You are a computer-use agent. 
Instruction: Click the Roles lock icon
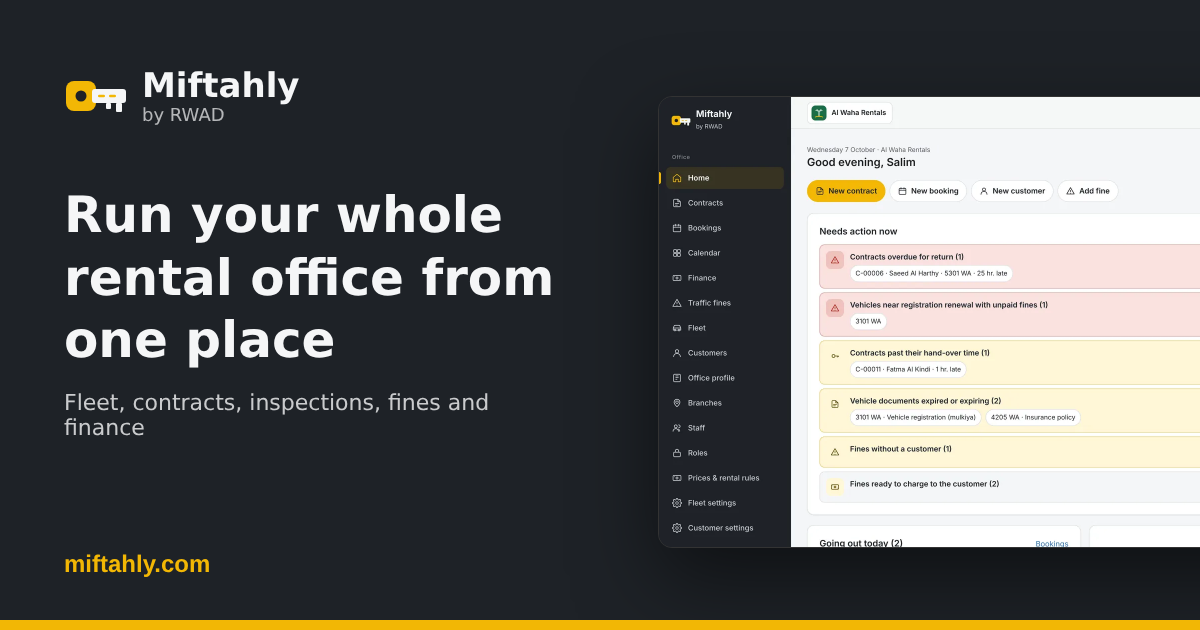point(677,453)
